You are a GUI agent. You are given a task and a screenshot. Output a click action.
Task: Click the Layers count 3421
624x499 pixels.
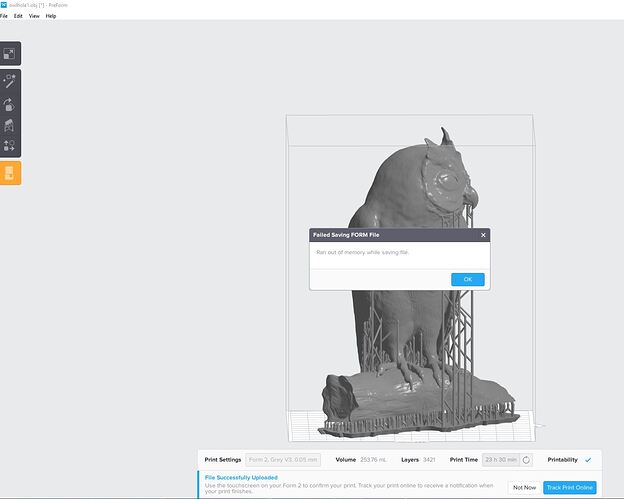click(429, 460)
